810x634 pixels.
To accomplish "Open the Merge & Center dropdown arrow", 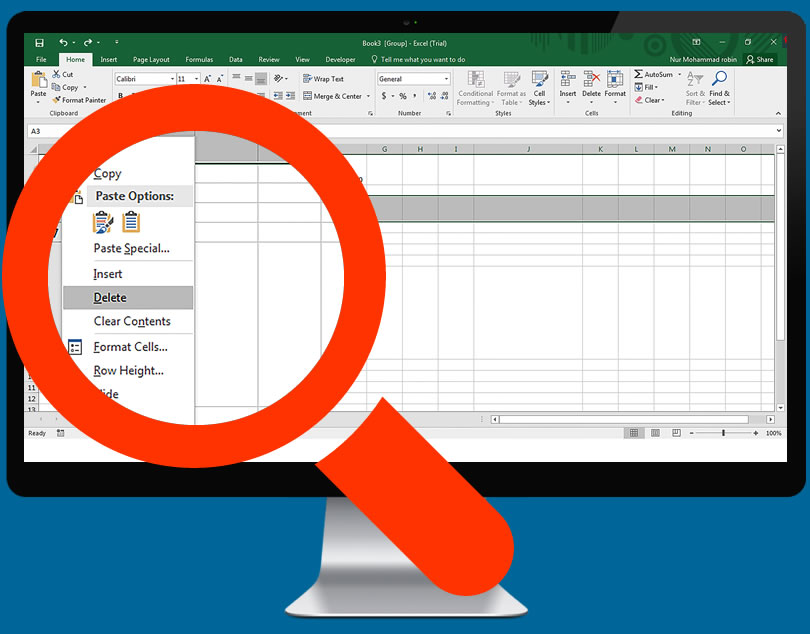I will (368, 97).
